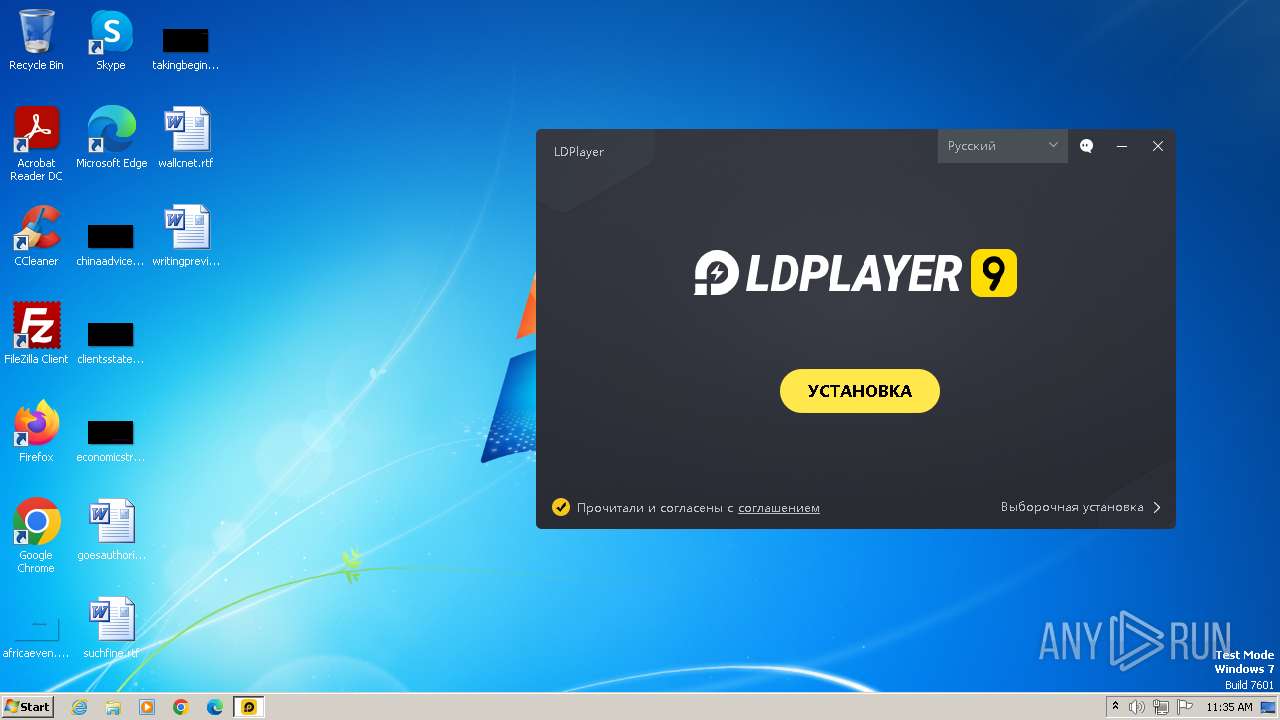Select the economicstr desktop file
1280x720 pixels.
click(x=110, y=440)
